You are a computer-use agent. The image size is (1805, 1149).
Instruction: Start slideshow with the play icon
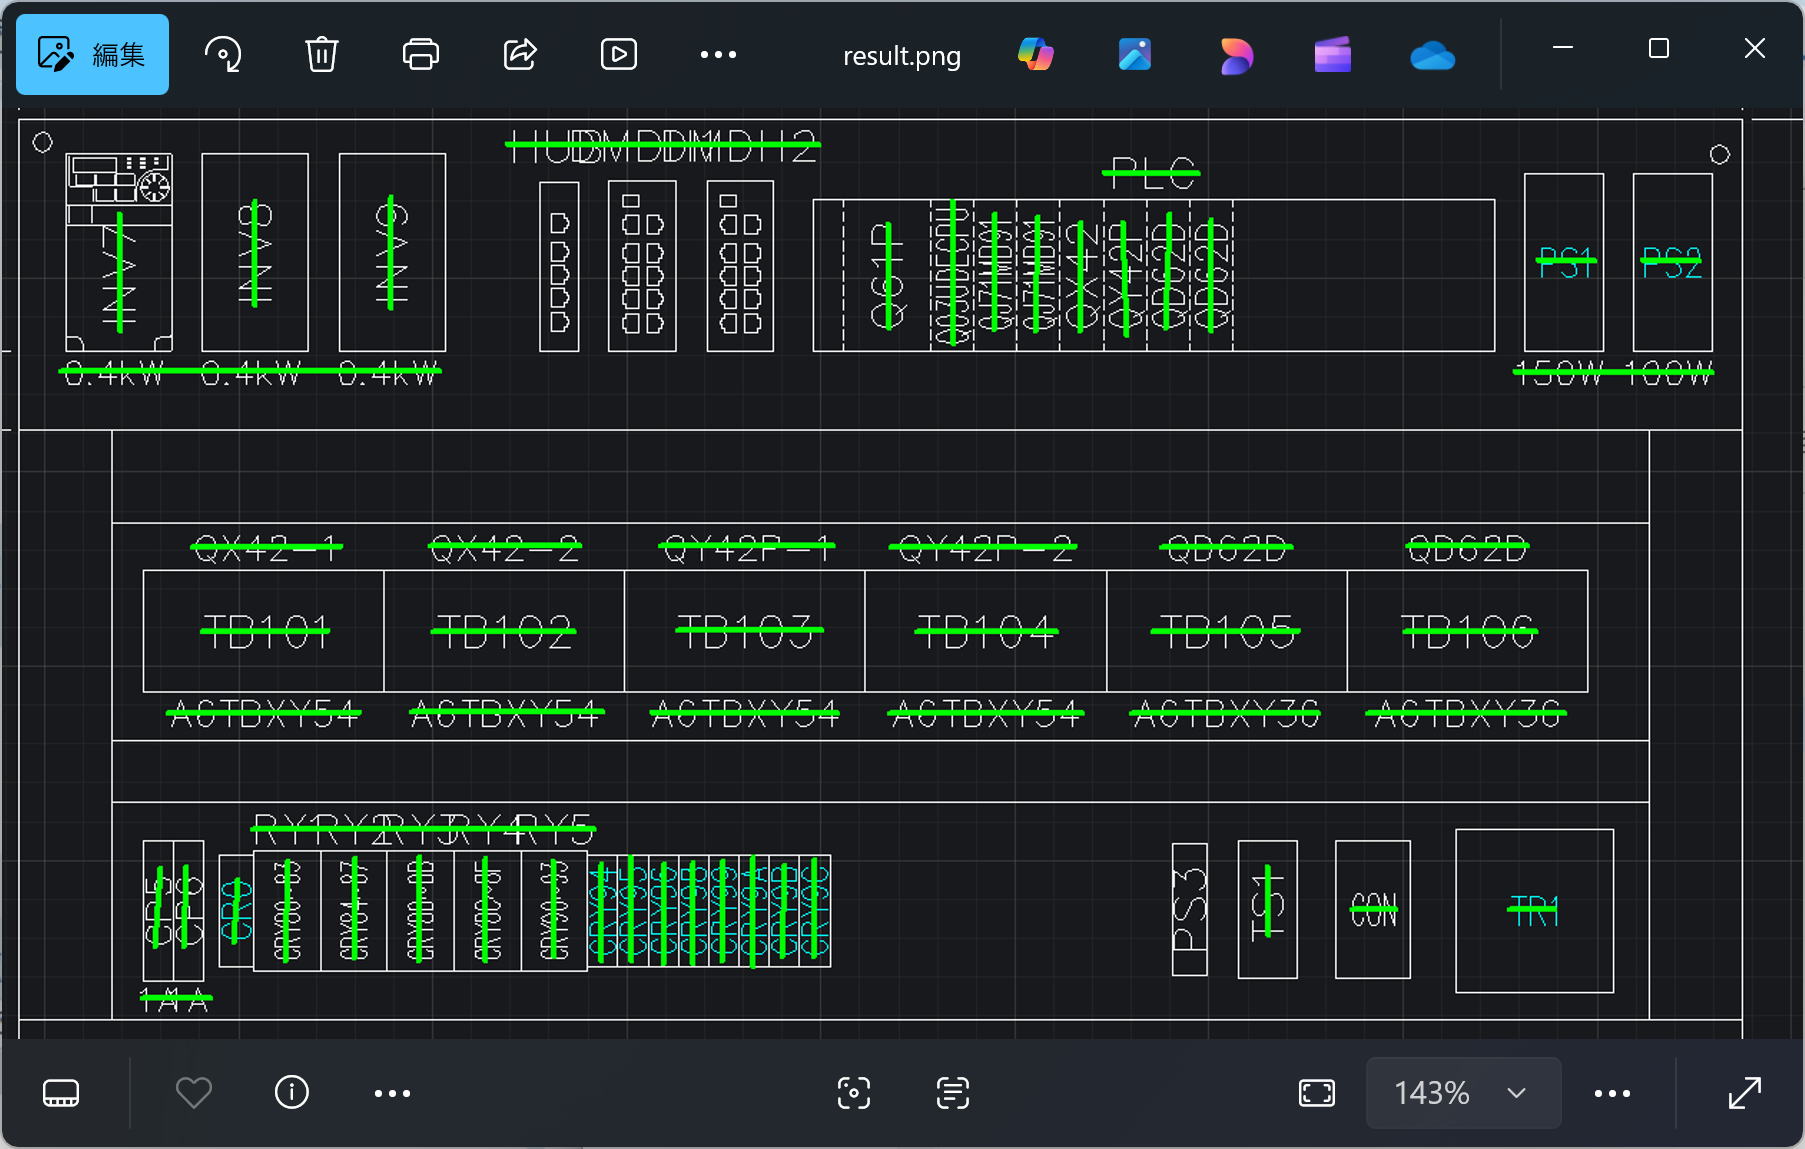click(618, 54)
